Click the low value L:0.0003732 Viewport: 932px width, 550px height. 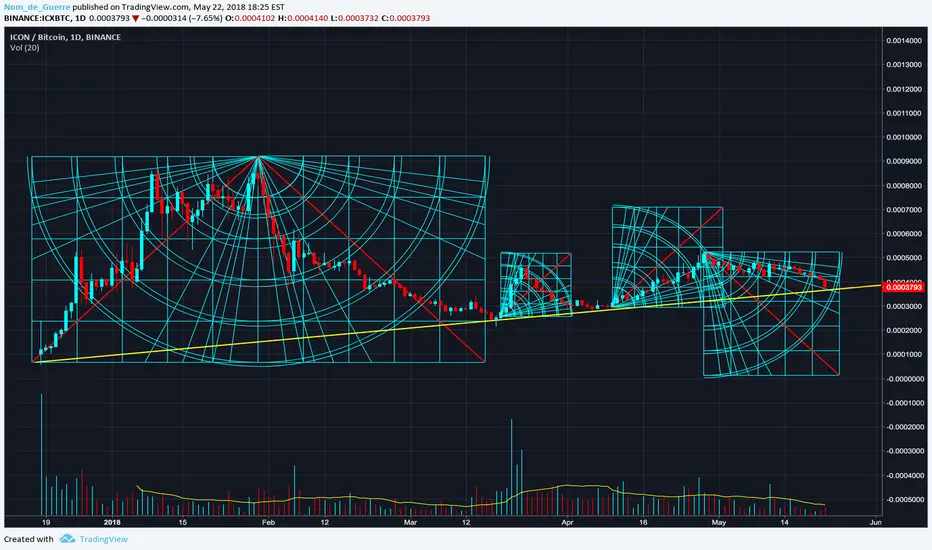point(354,18)
